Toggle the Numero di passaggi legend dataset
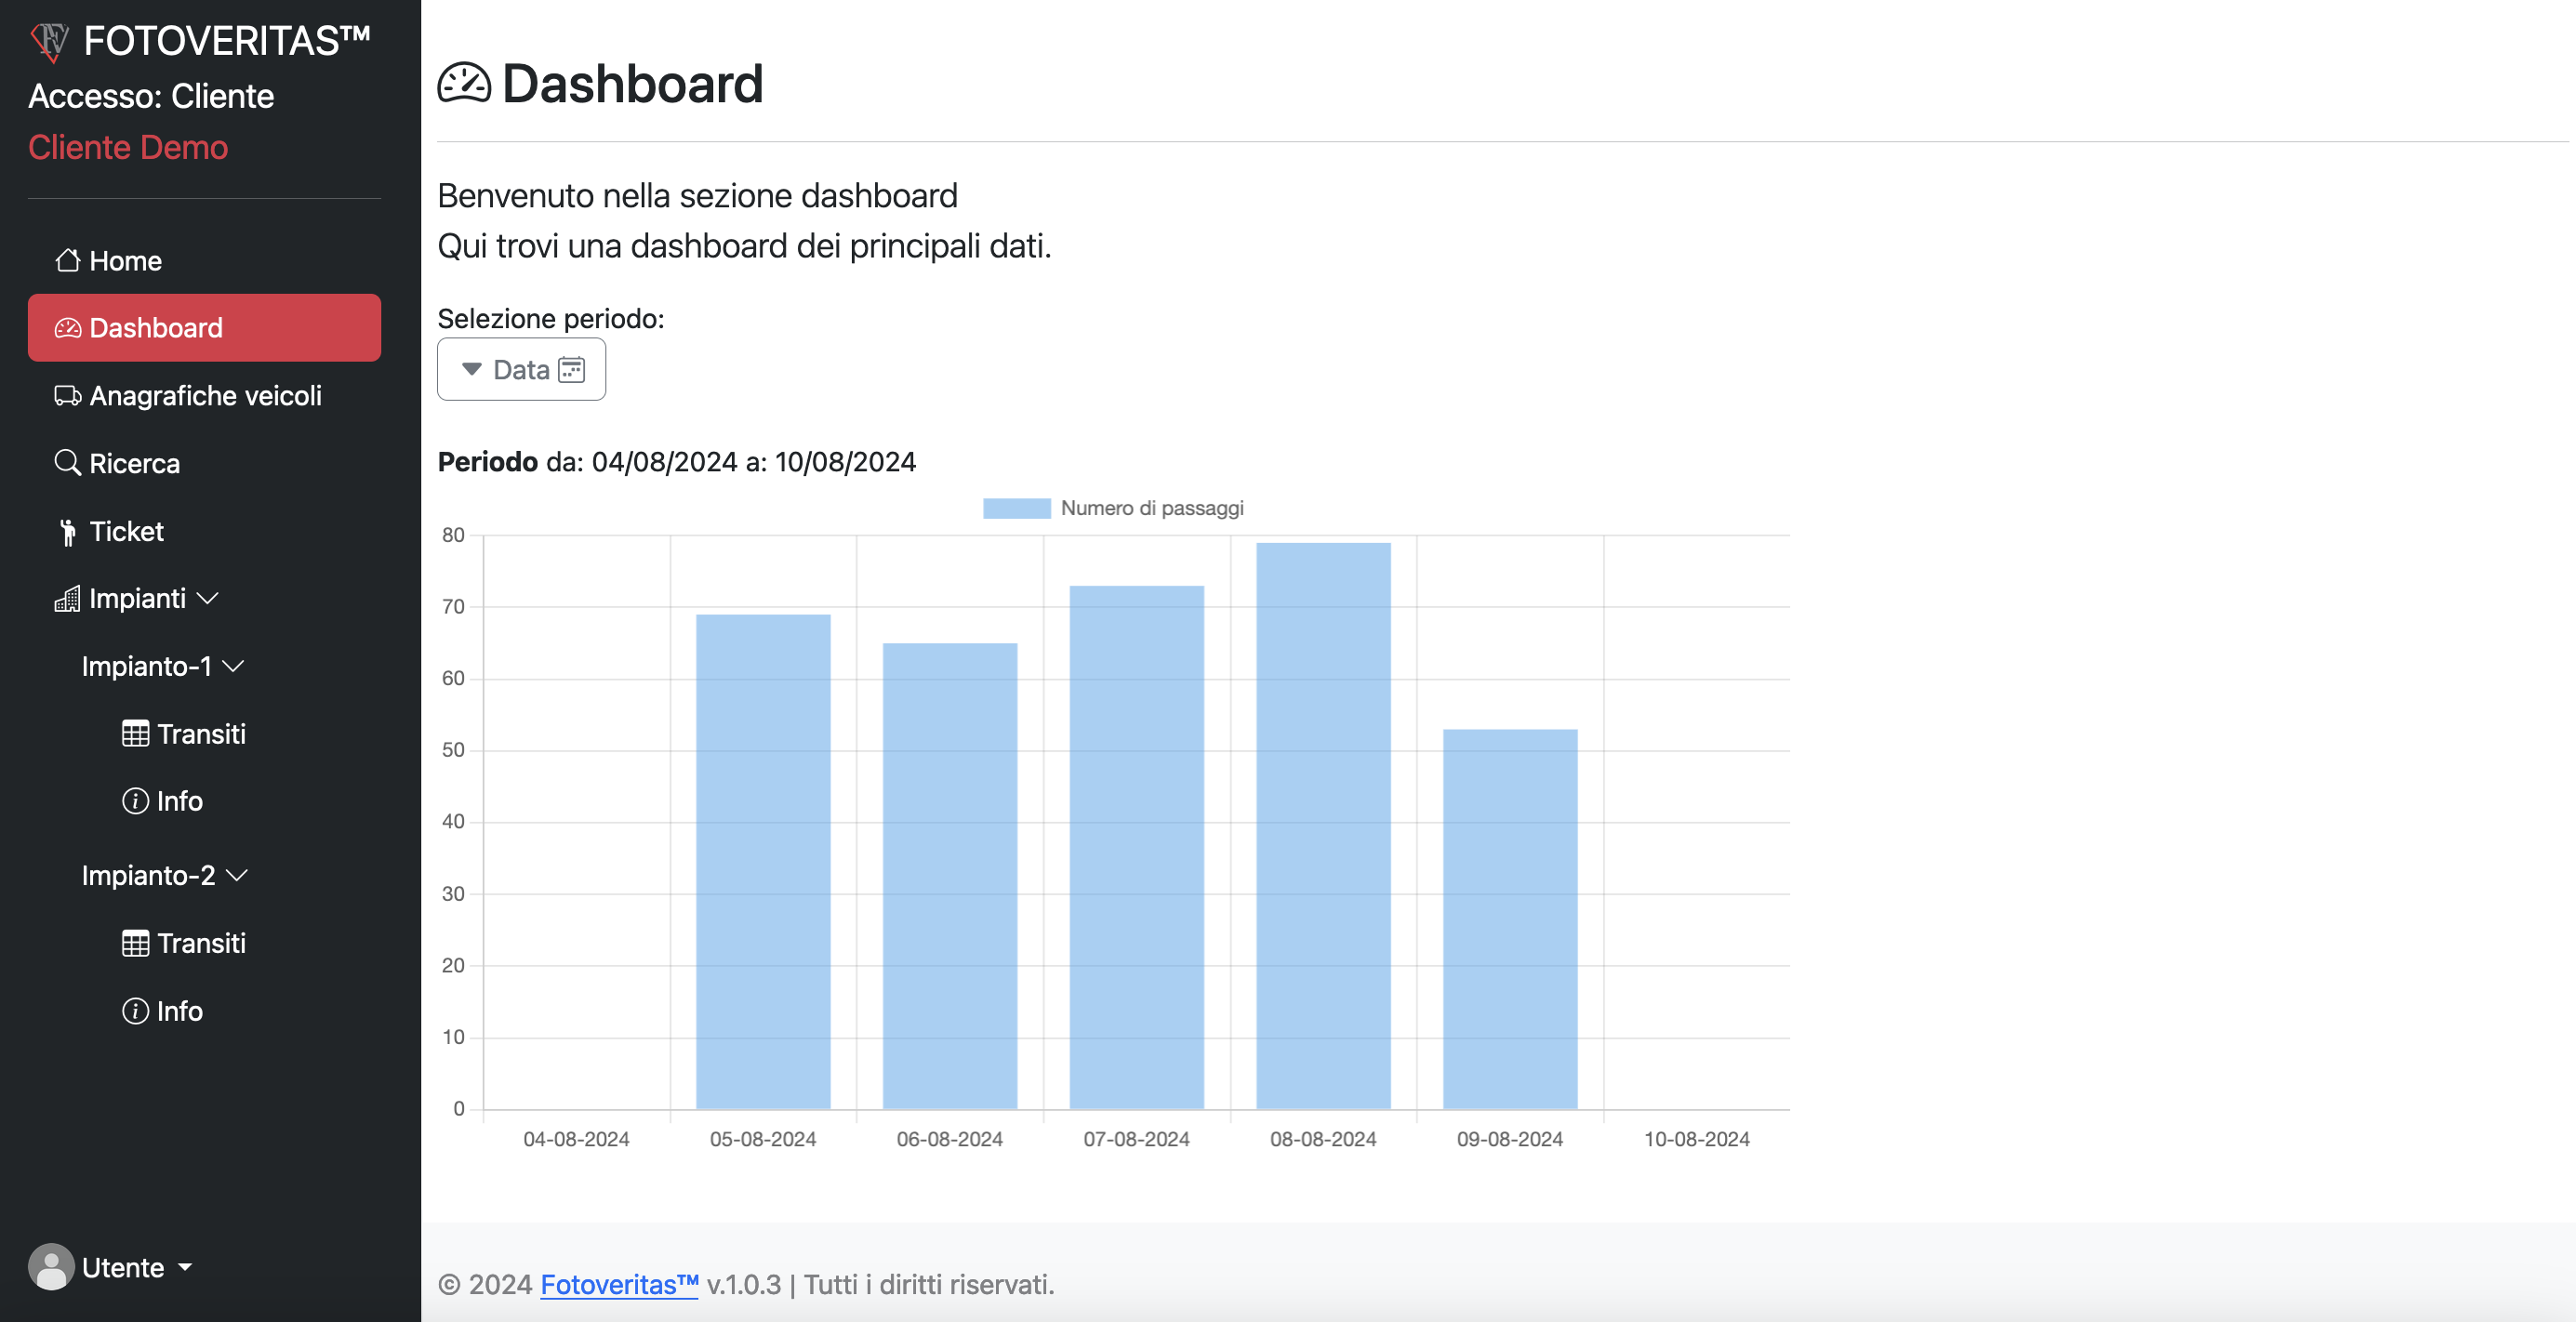 coord(1113,508)
